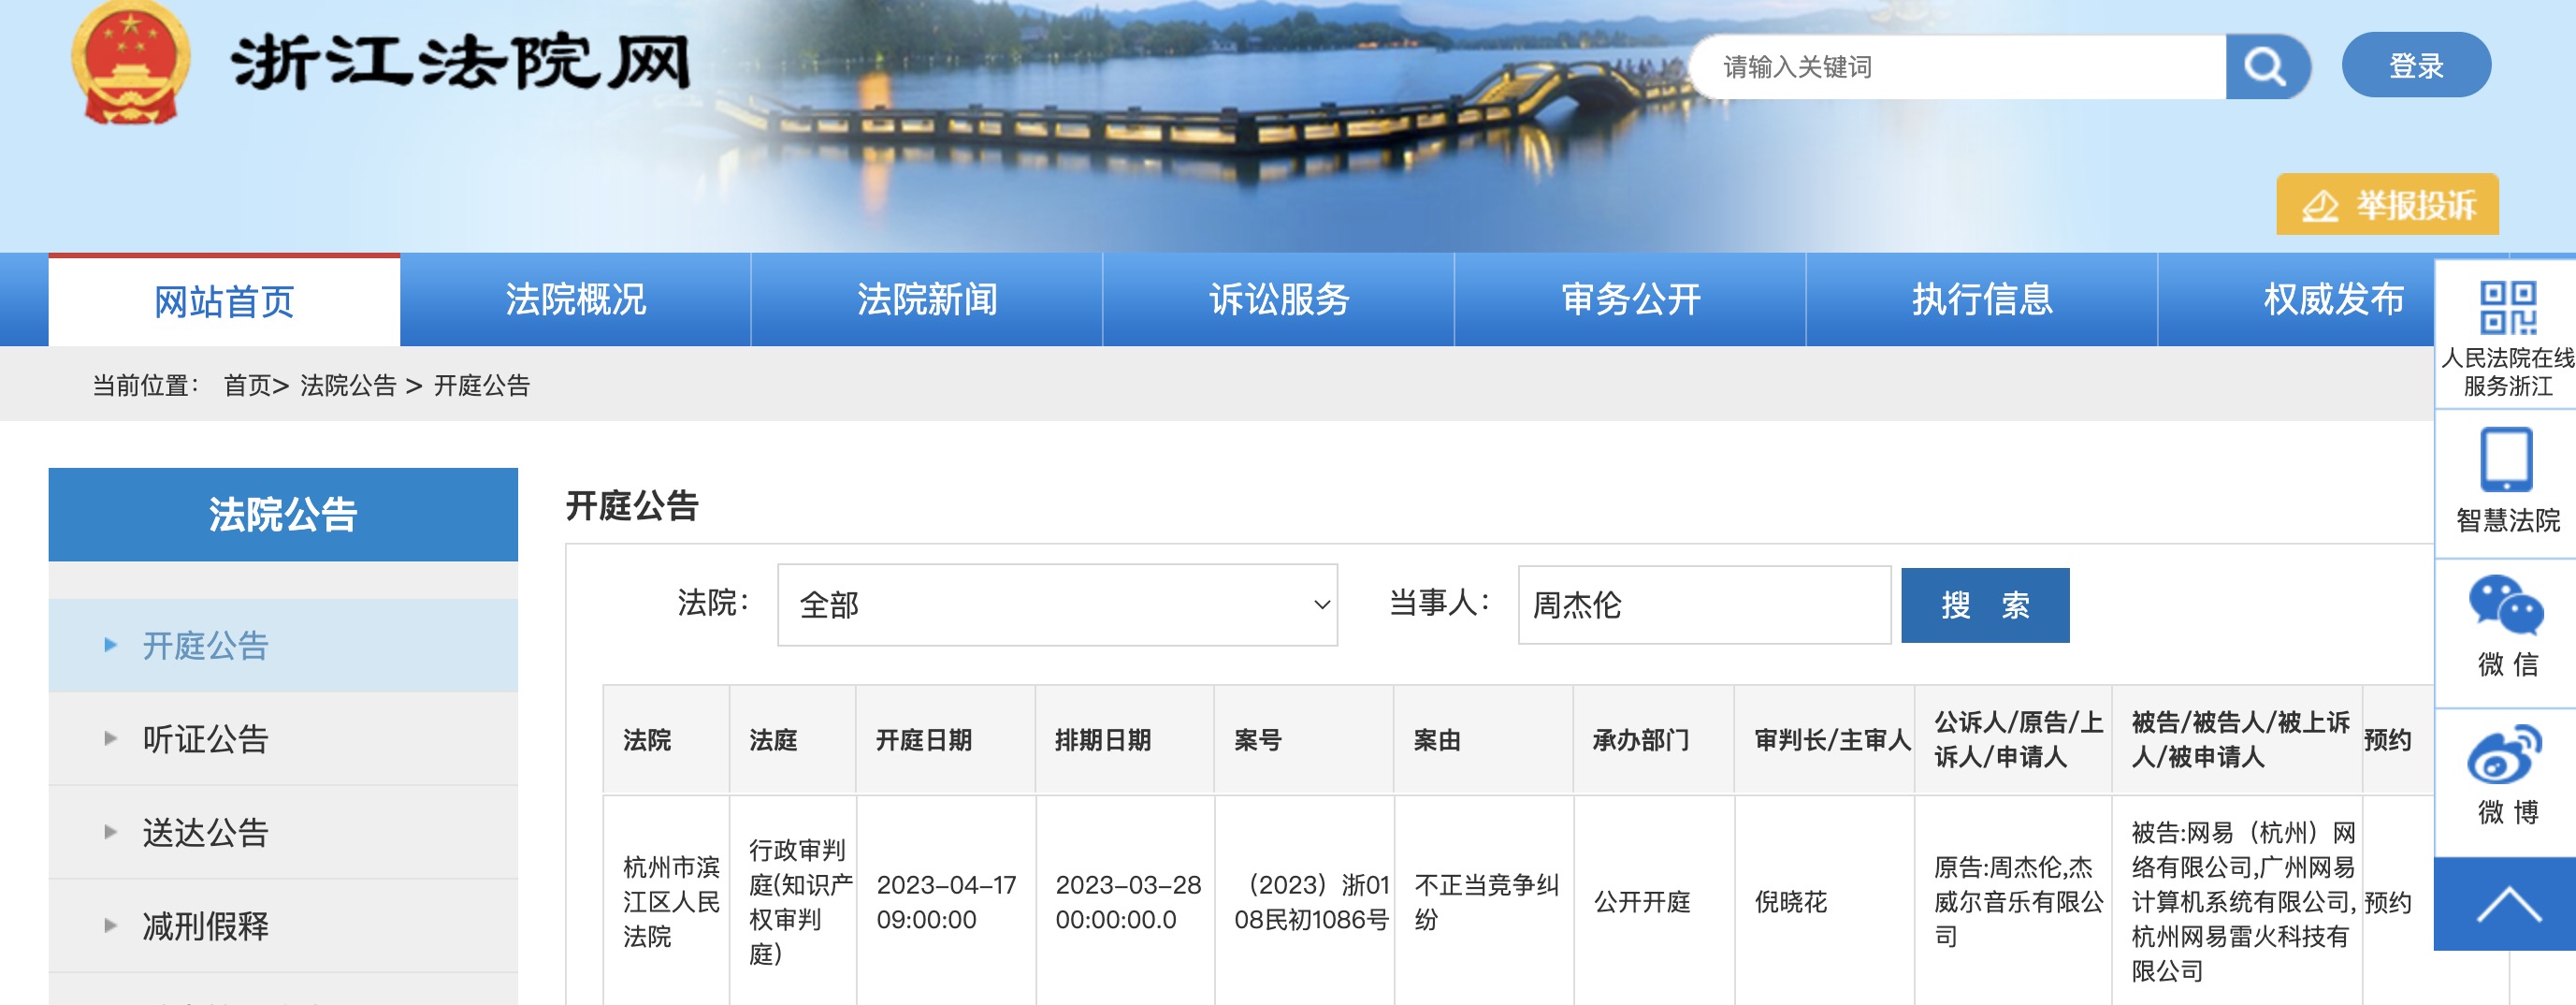
Task: Click the date cell 2023-04-17 09:00:00
Action: pos(946,902)
